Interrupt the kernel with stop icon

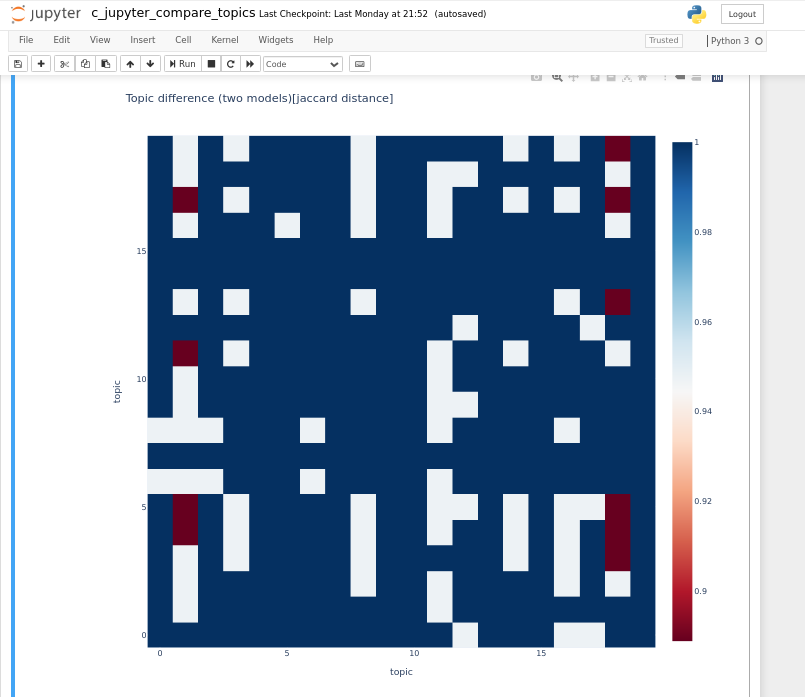[x=211, y=64]
